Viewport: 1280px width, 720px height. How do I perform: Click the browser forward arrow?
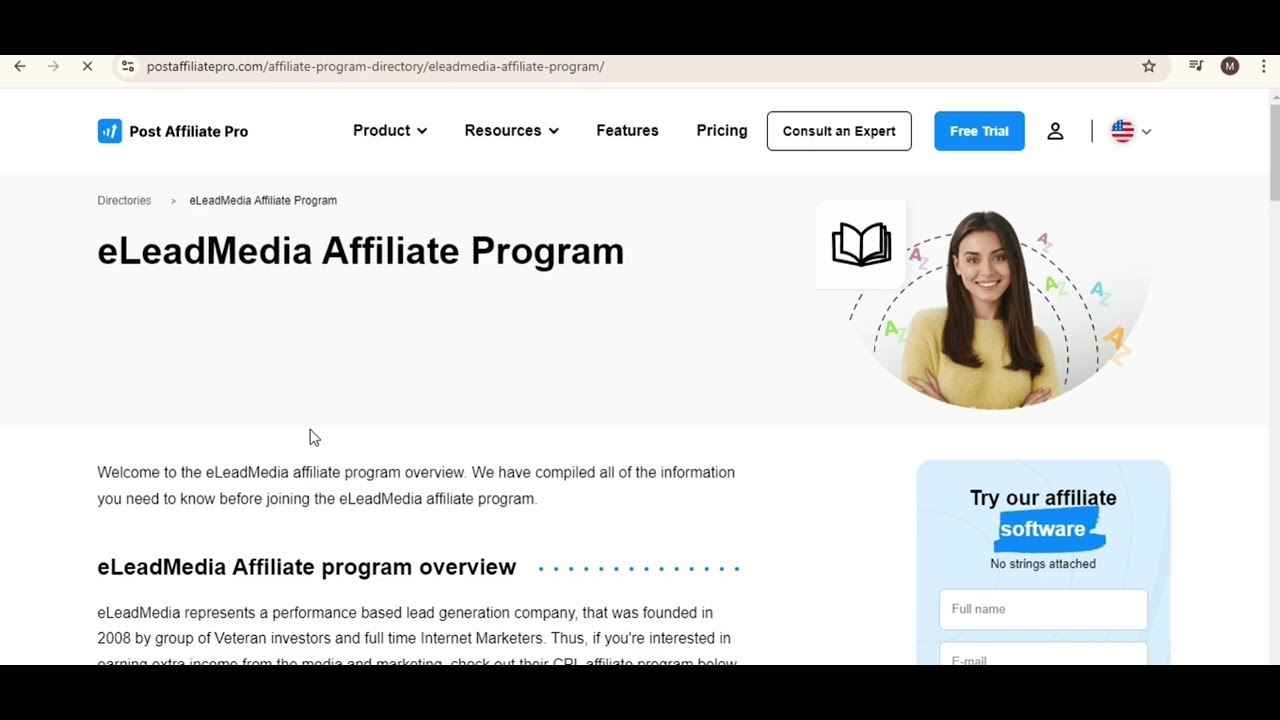point(54,66)
